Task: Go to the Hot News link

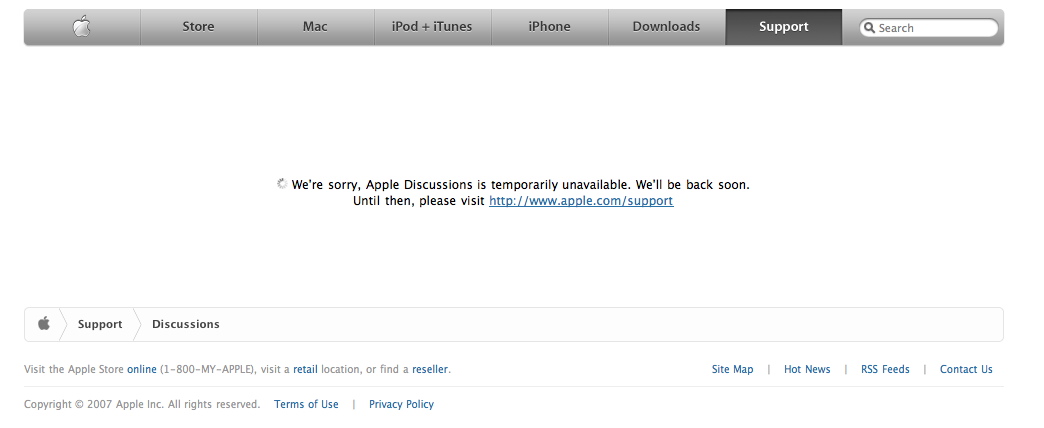Action: point(807,369)
